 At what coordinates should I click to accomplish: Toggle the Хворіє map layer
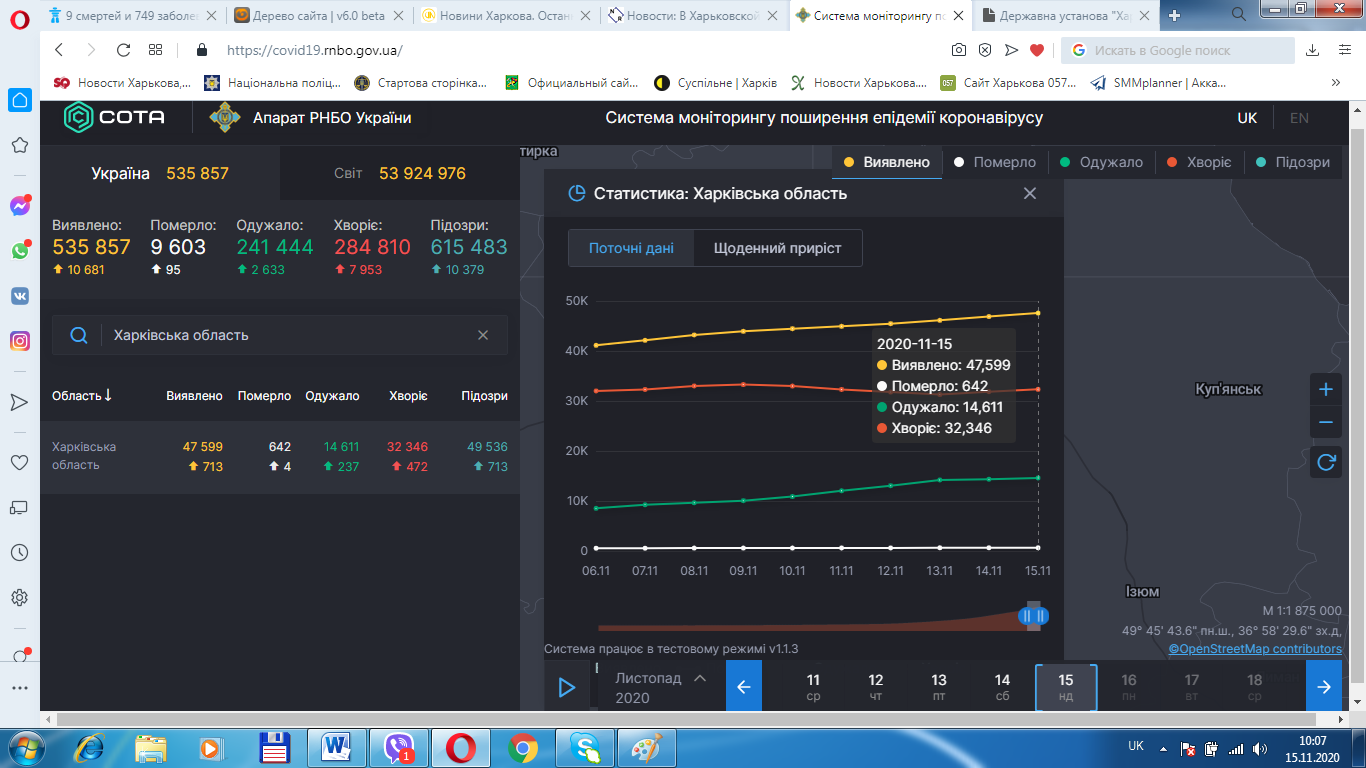(1200, 162)
